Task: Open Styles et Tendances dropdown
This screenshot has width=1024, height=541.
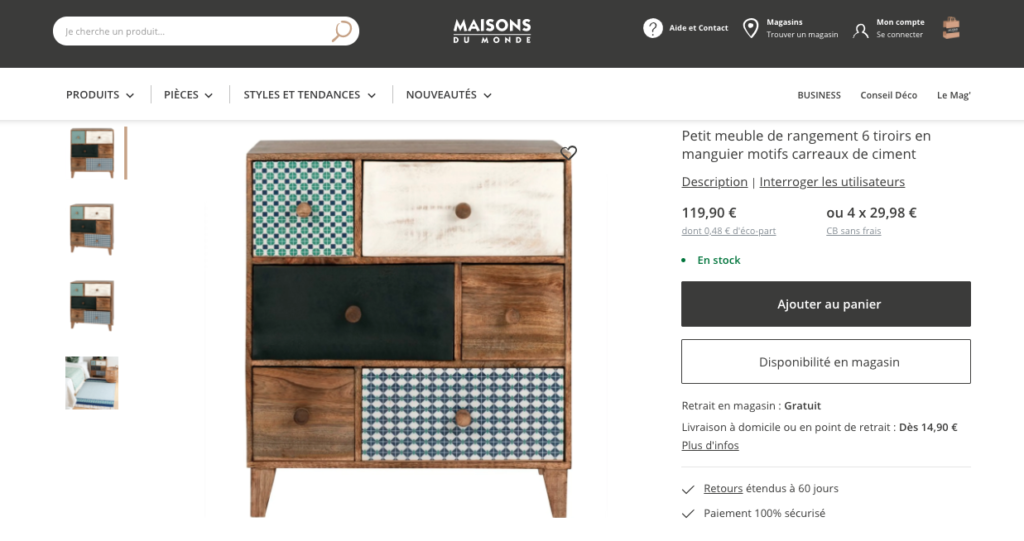Action: [309, 95]
